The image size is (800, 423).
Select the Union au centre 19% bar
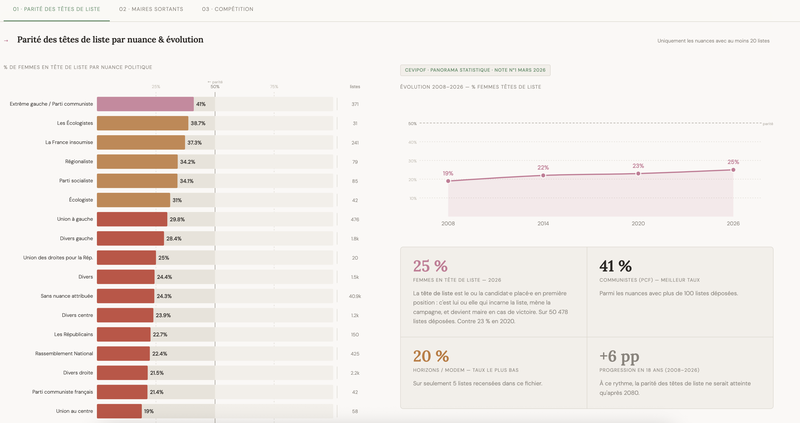(119, 411)
